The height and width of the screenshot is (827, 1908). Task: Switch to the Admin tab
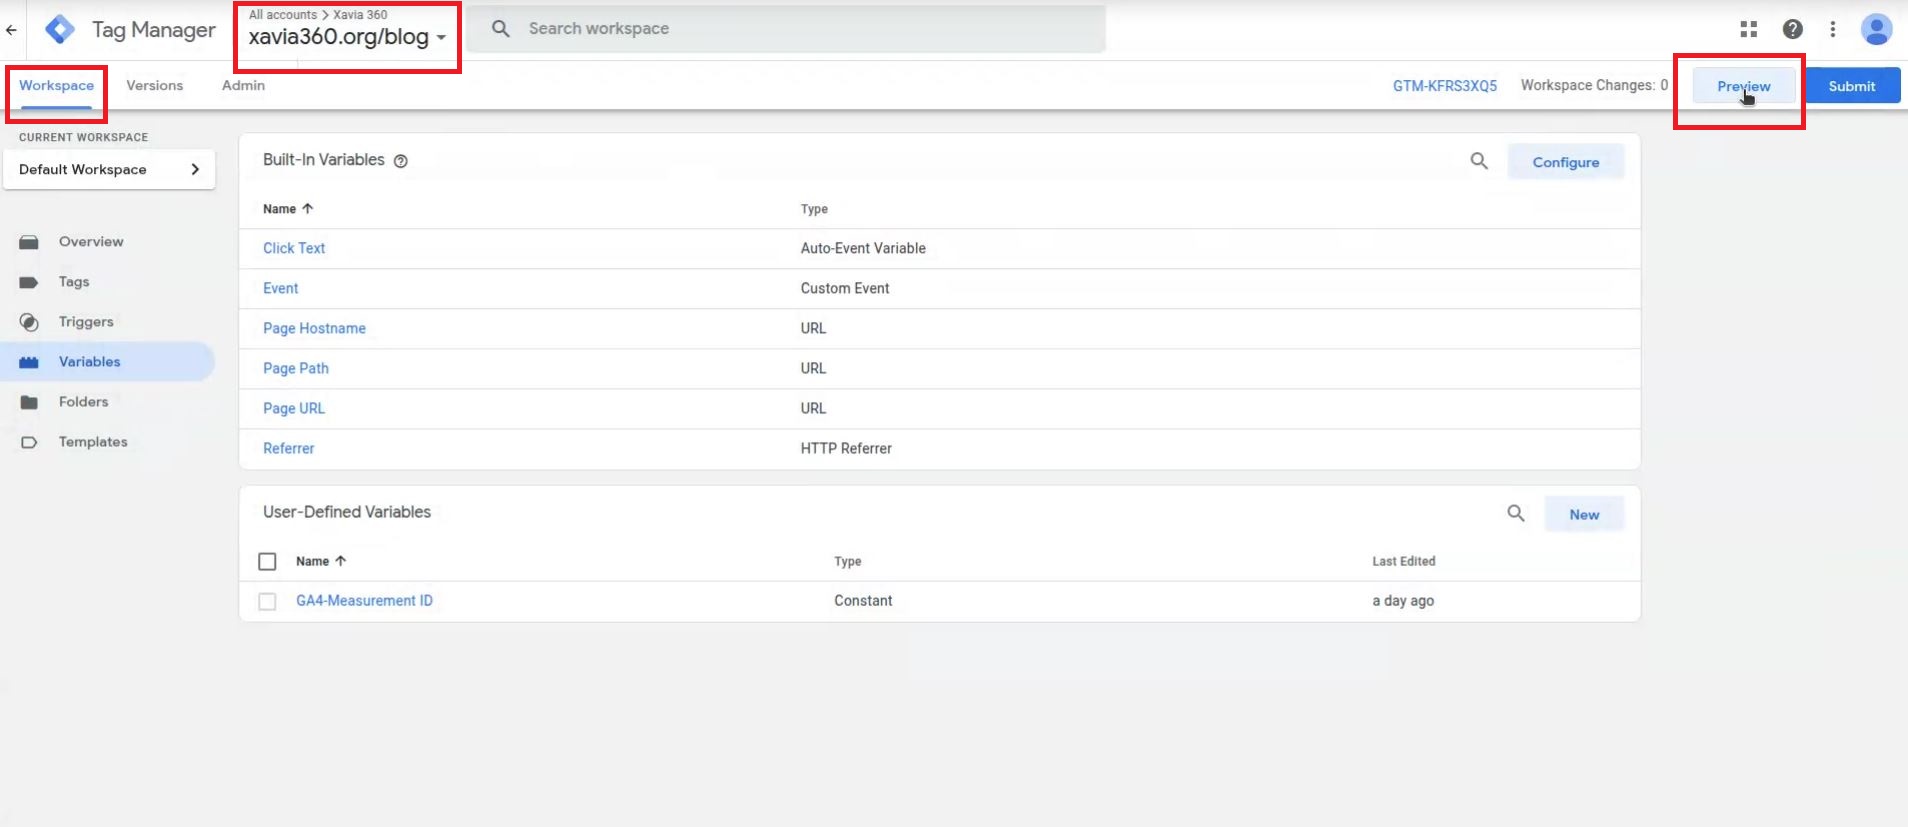(243, 86)
